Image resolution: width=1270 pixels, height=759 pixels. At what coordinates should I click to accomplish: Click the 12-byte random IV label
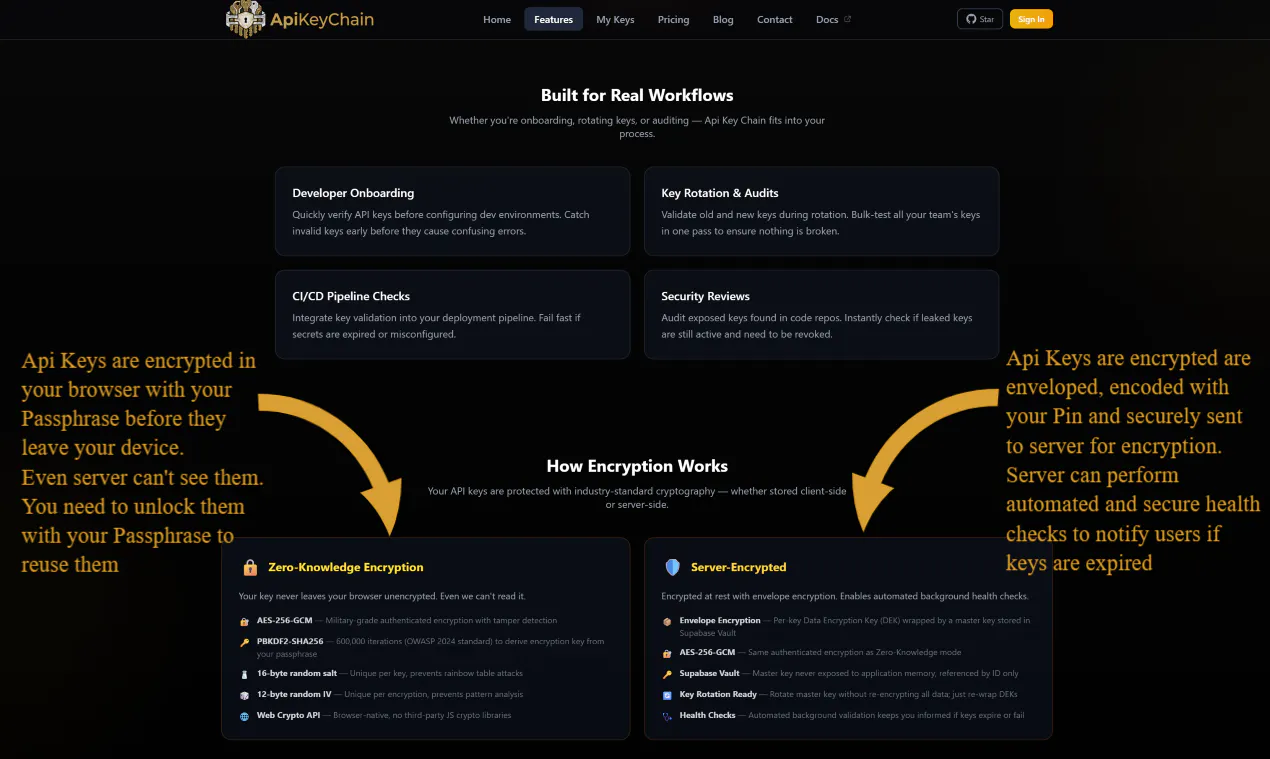295,694
